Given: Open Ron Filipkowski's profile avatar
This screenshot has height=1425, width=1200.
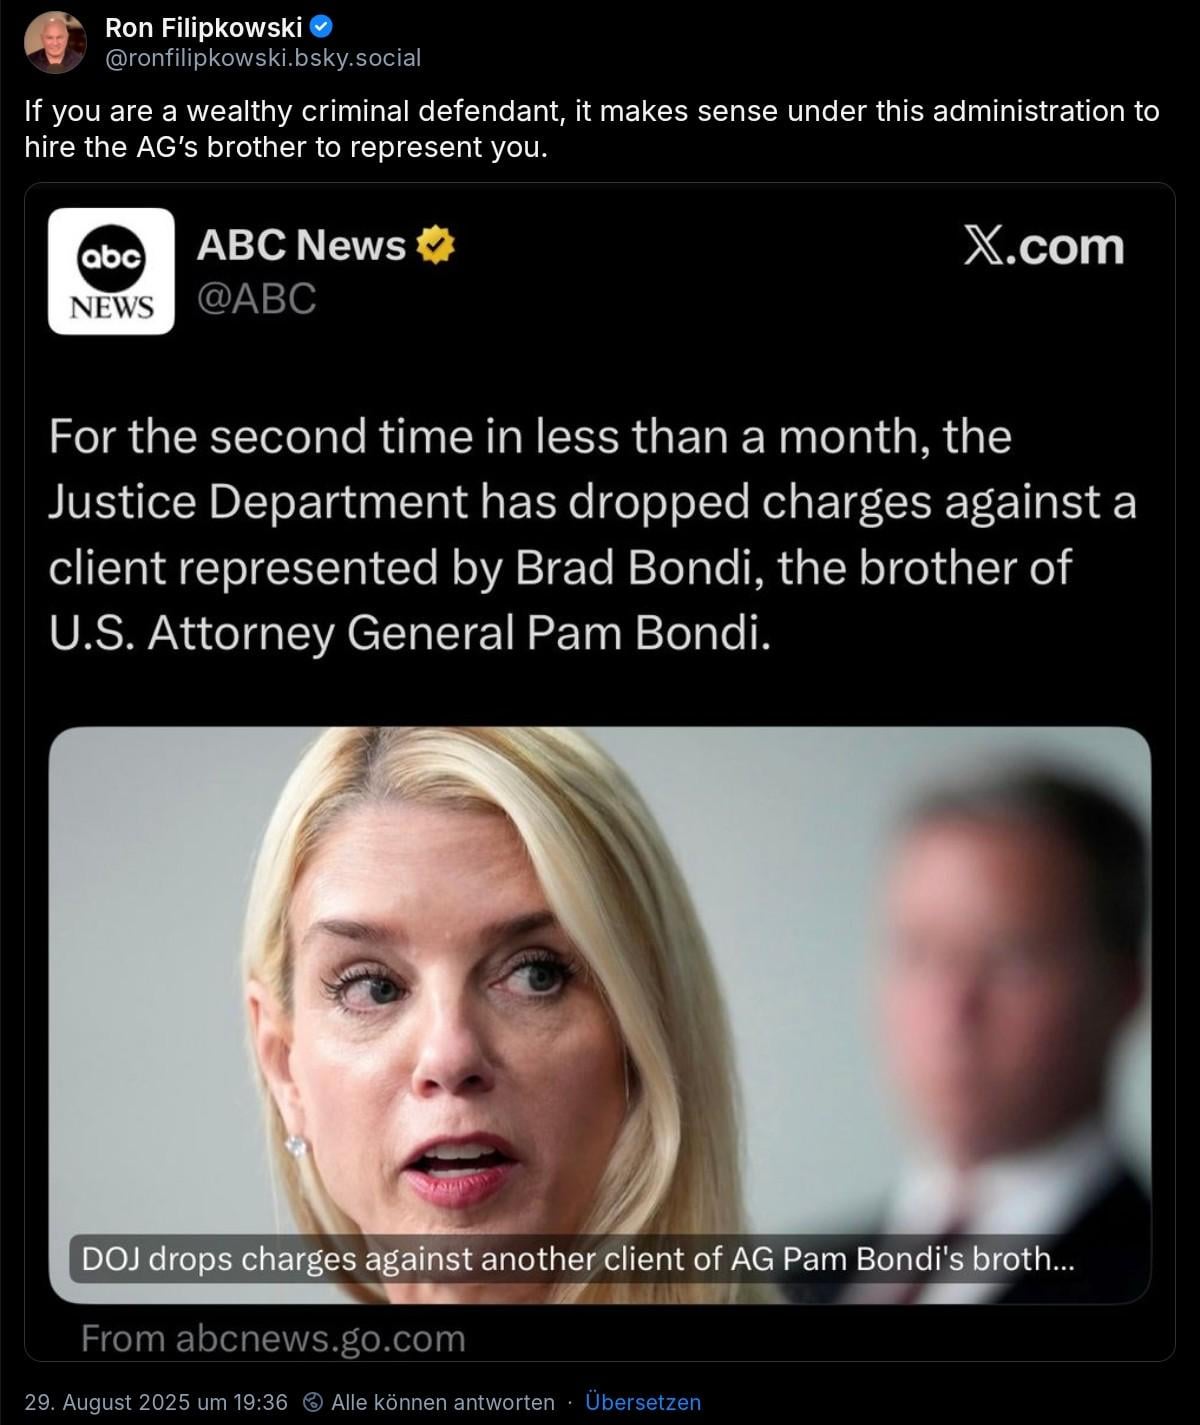Looking at the screenshot, I should [x=56, y=42].
